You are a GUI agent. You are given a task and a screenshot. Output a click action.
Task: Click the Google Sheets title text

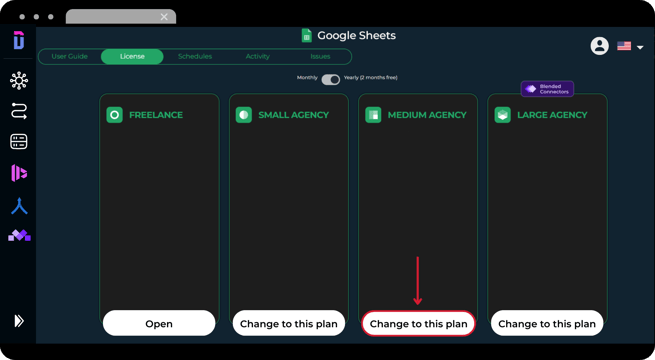[356, 35]
